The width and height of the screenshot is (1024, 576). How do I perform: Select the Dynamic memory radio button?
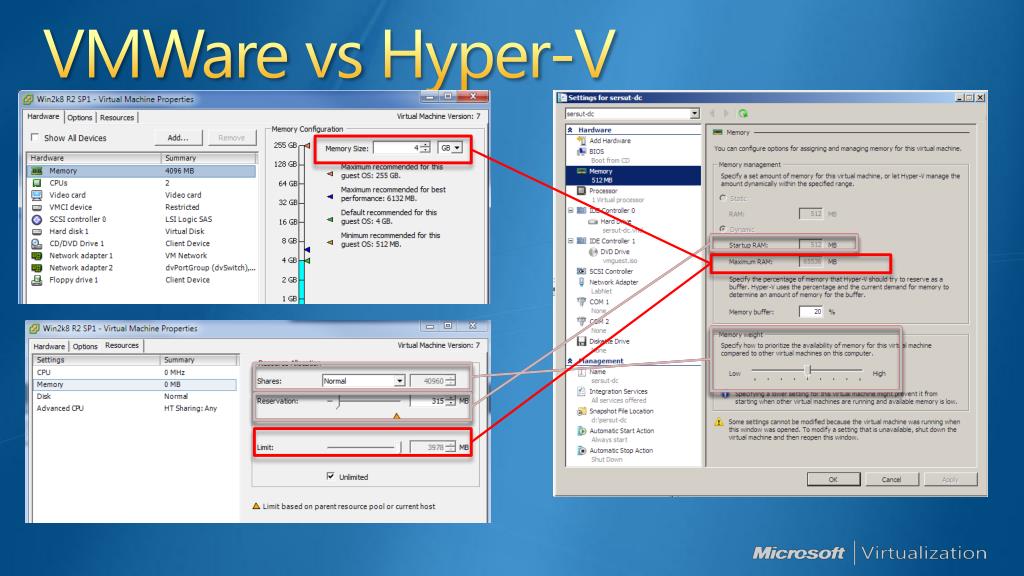[x=723, y=229]
